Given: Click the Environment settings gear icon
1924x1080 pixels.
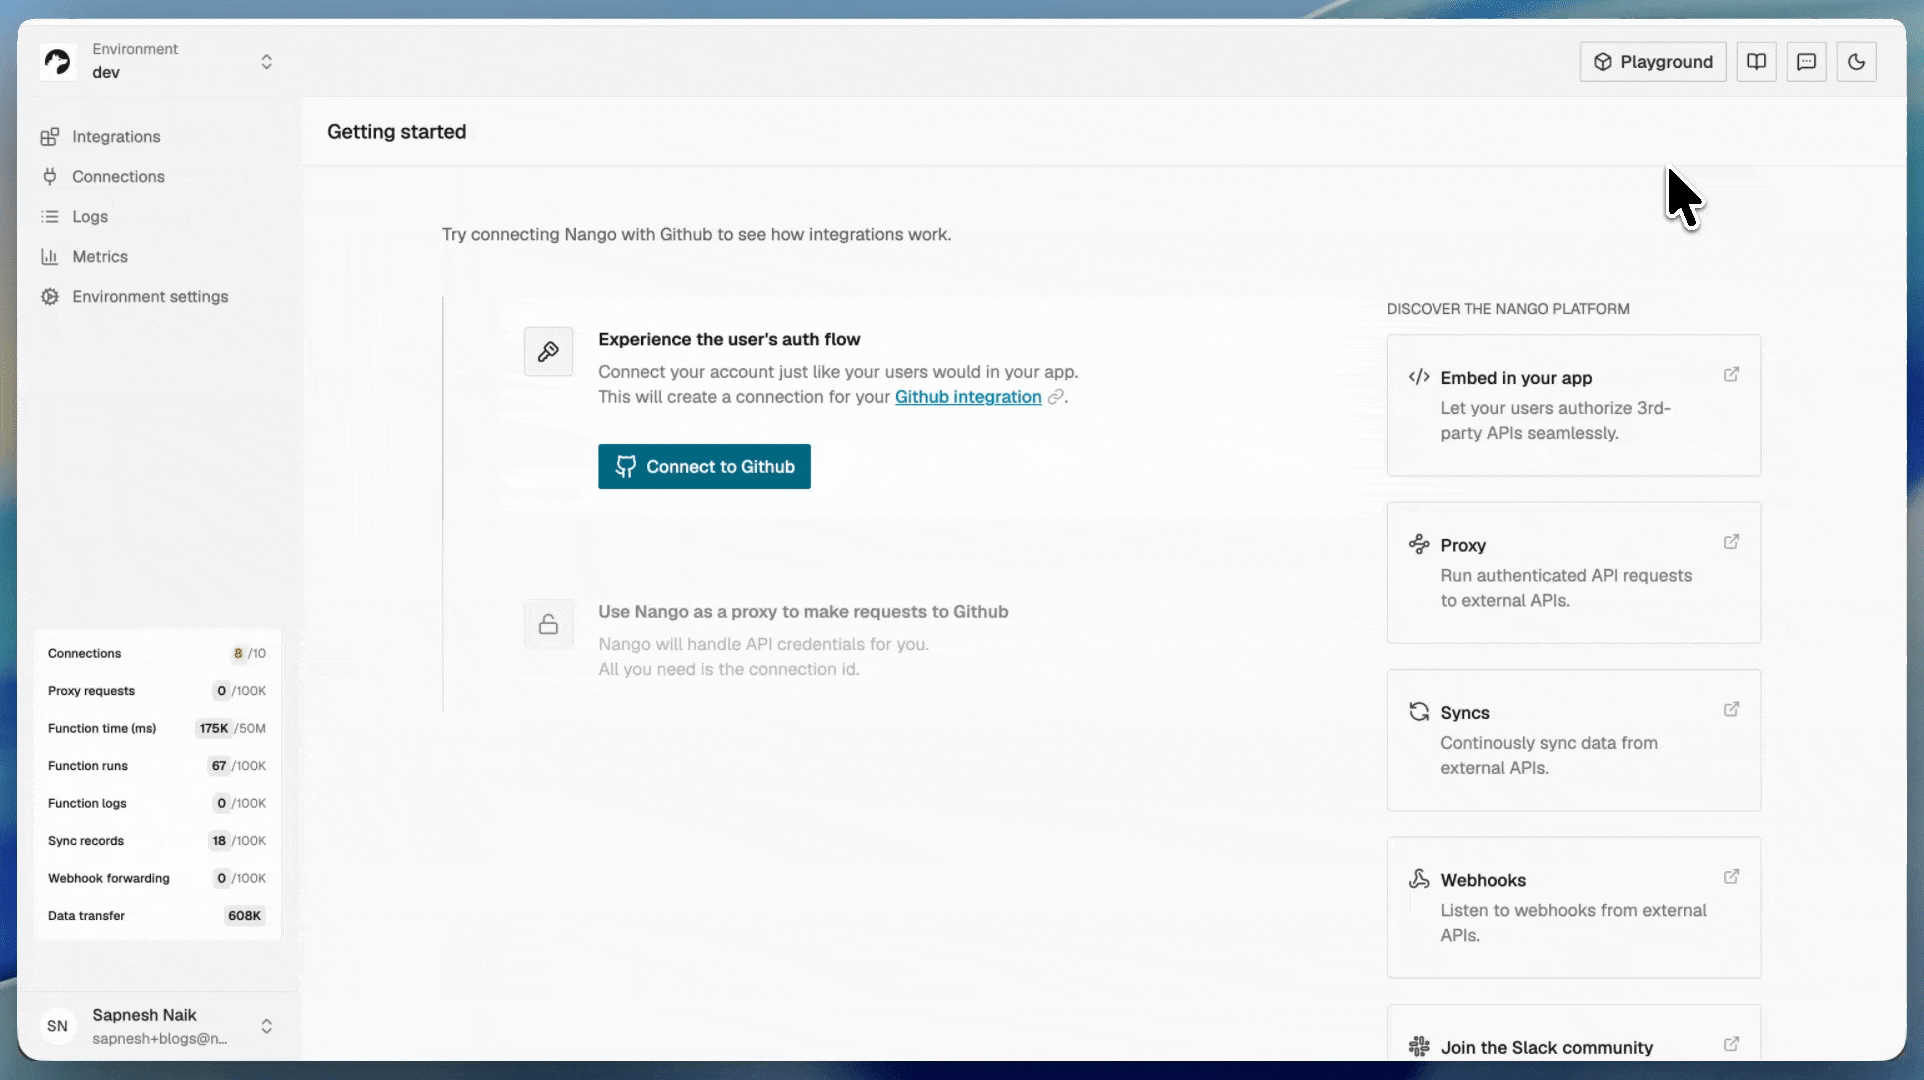Looking at the screenshot, I should (49, 297).
